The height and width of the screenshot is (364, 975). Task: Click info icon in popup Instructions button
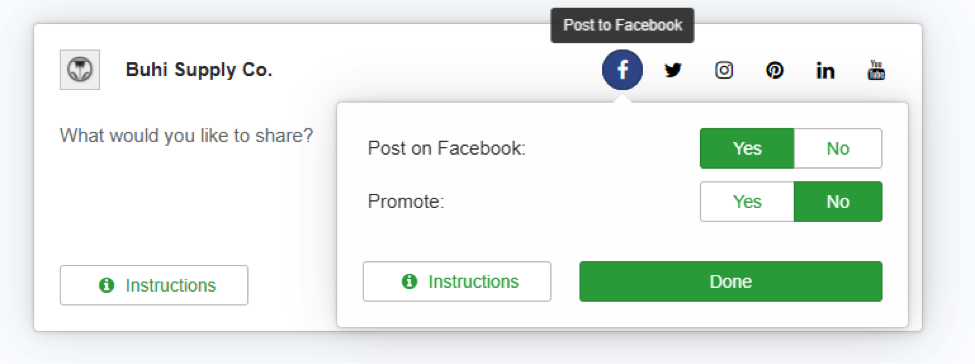[x=409, y=282]
